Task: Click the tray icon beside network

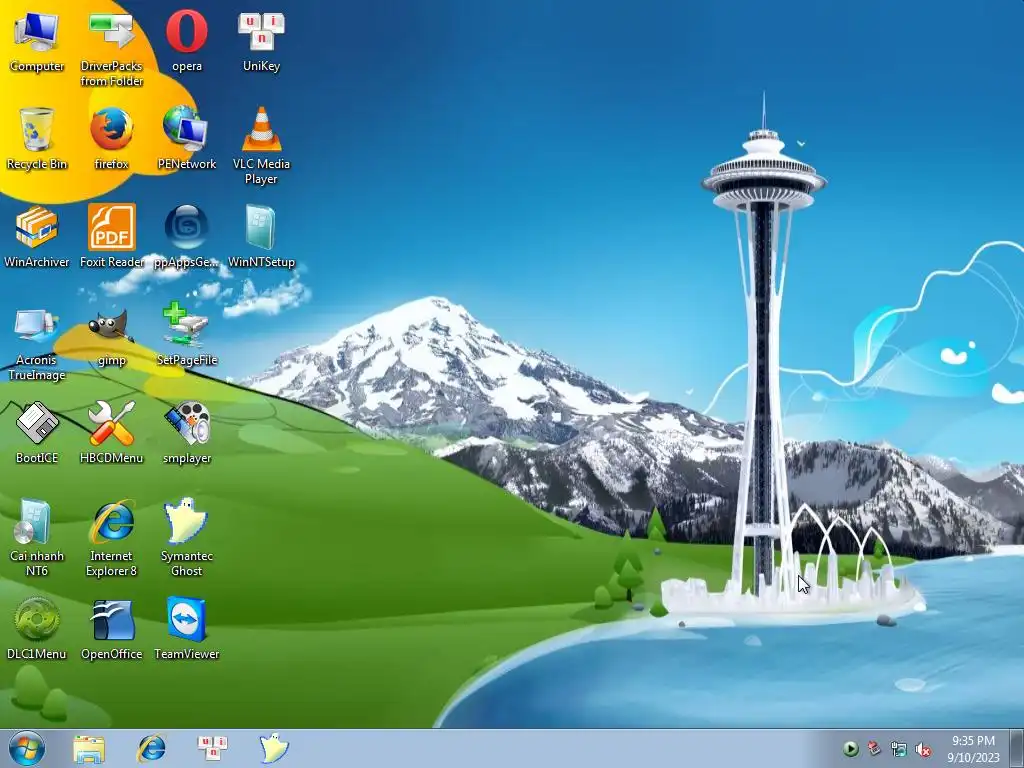Action: coord(874,749)
